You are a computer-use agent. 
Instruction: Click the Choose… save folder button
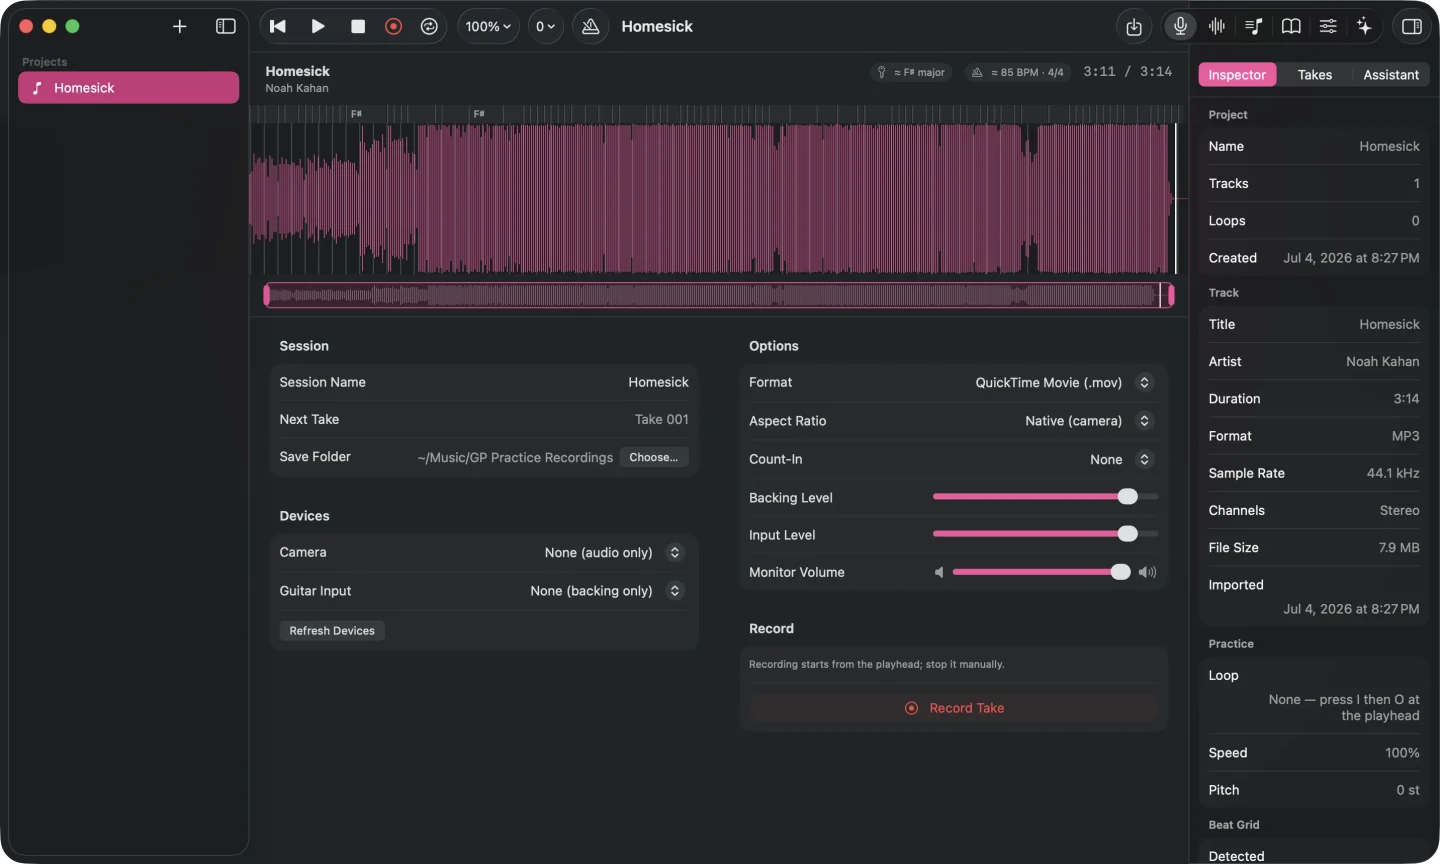click(654, 458)
